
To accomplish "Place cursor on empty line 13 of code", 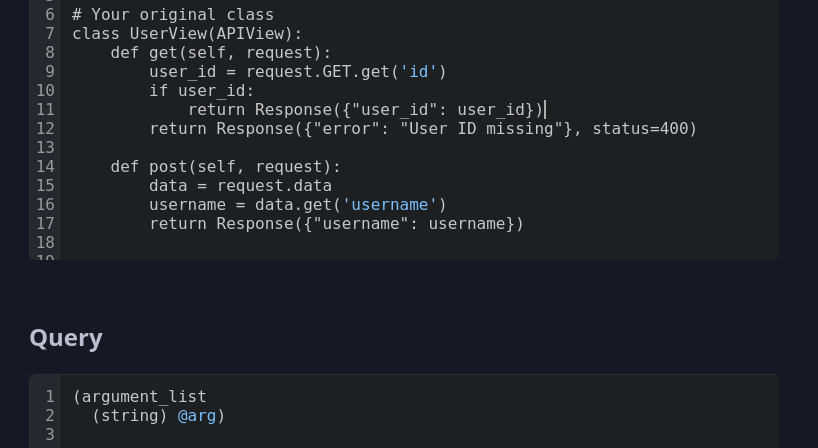I will coord(419,148).
